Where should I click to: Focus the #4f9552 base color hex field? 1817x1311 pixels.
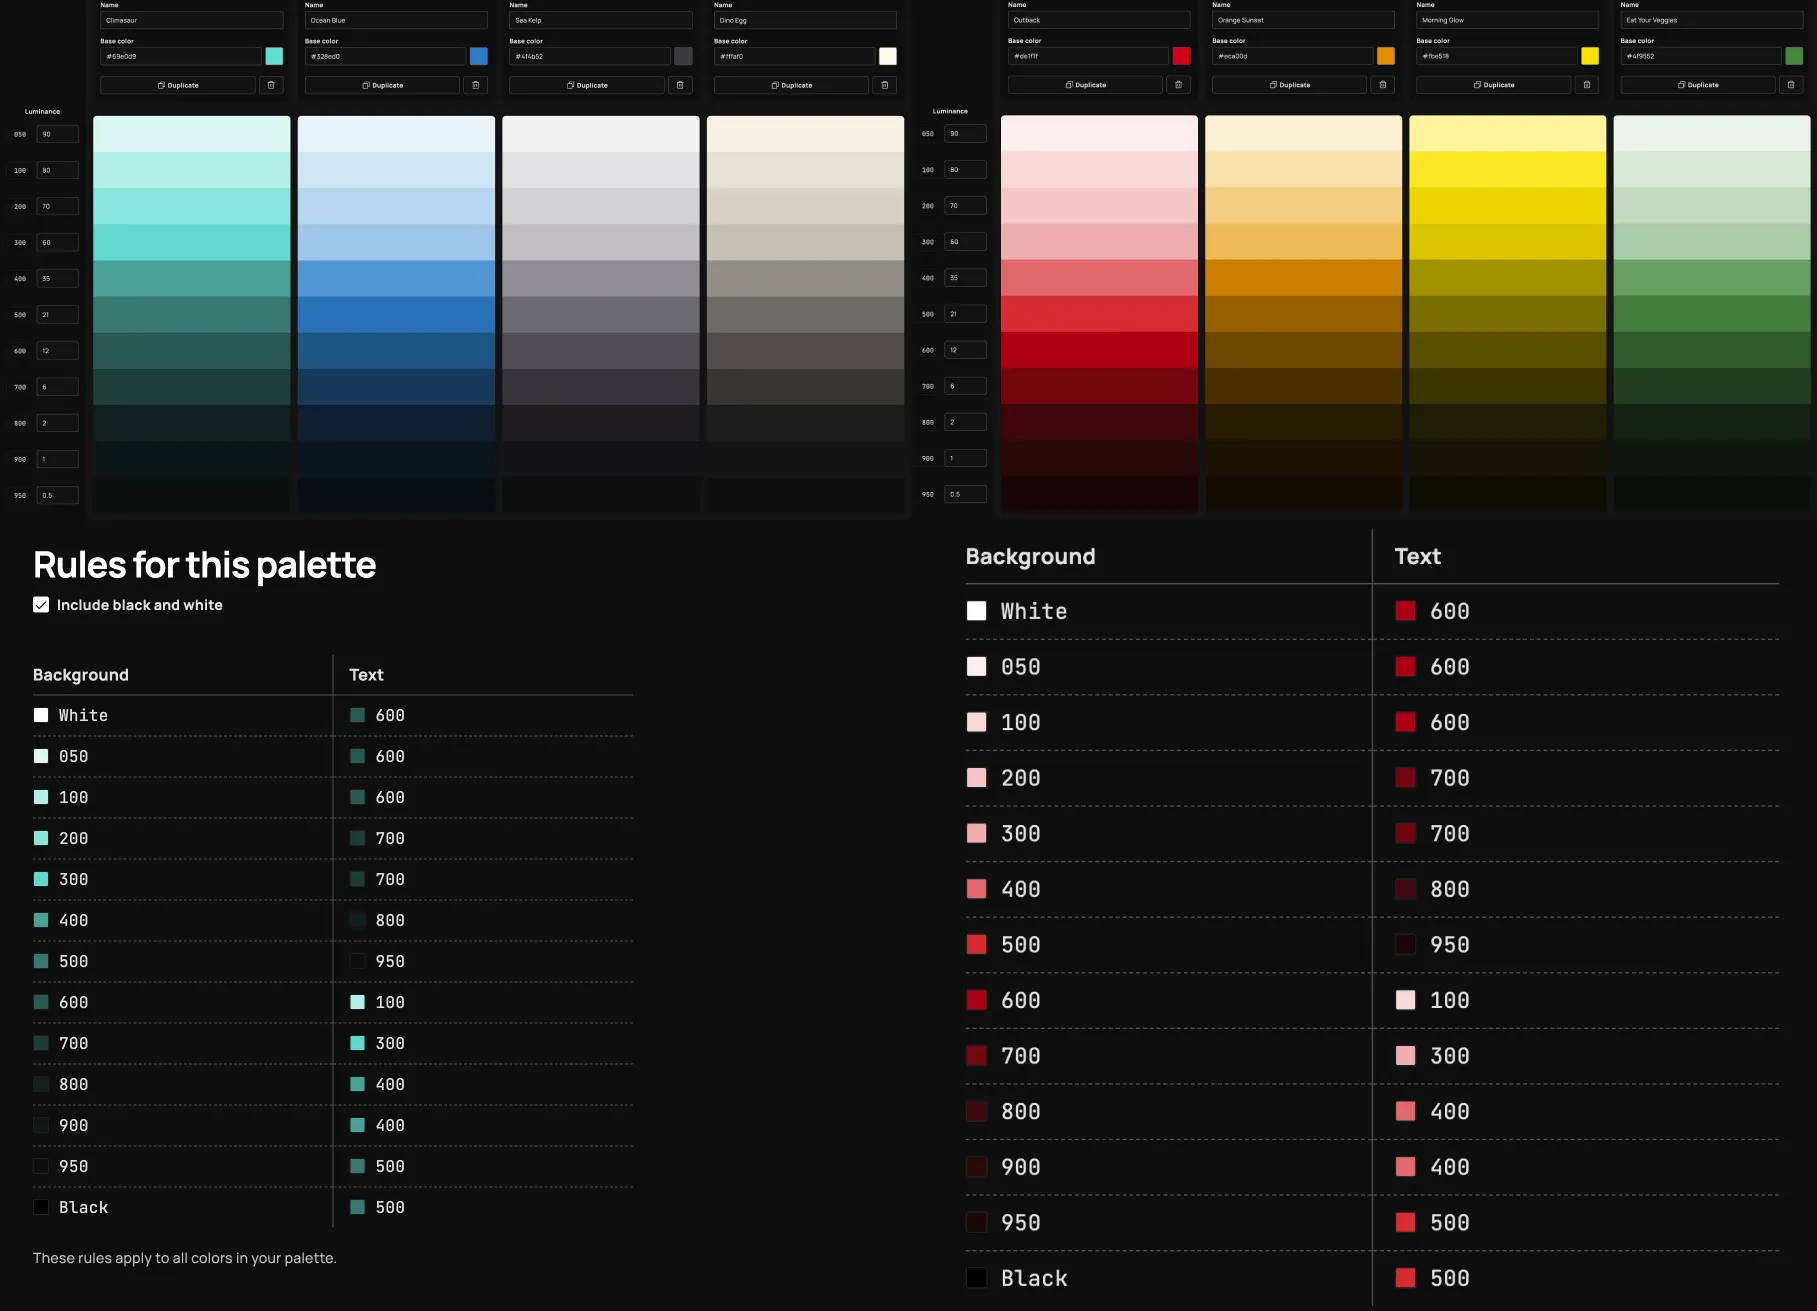[1701, 56]
